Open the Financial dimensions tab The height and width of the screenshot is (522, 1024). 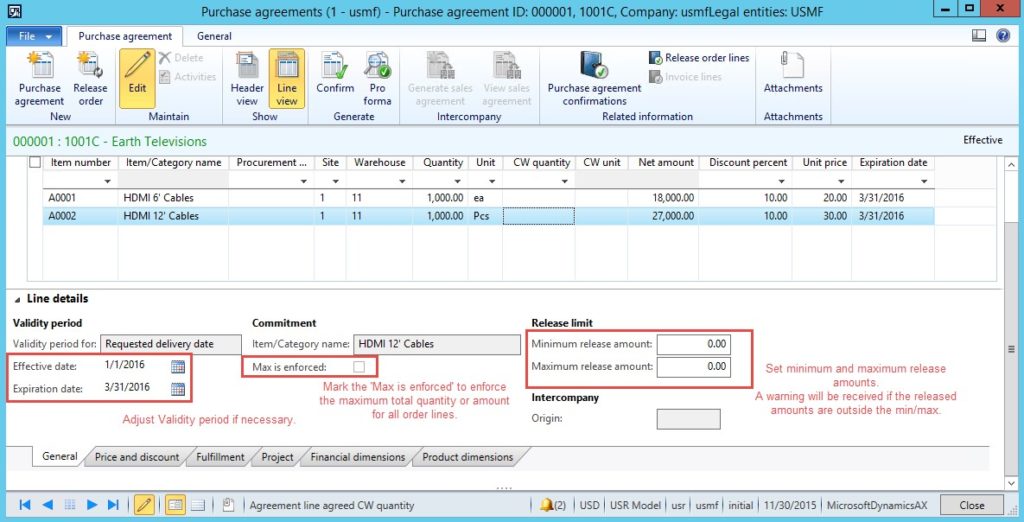[358, 457]
